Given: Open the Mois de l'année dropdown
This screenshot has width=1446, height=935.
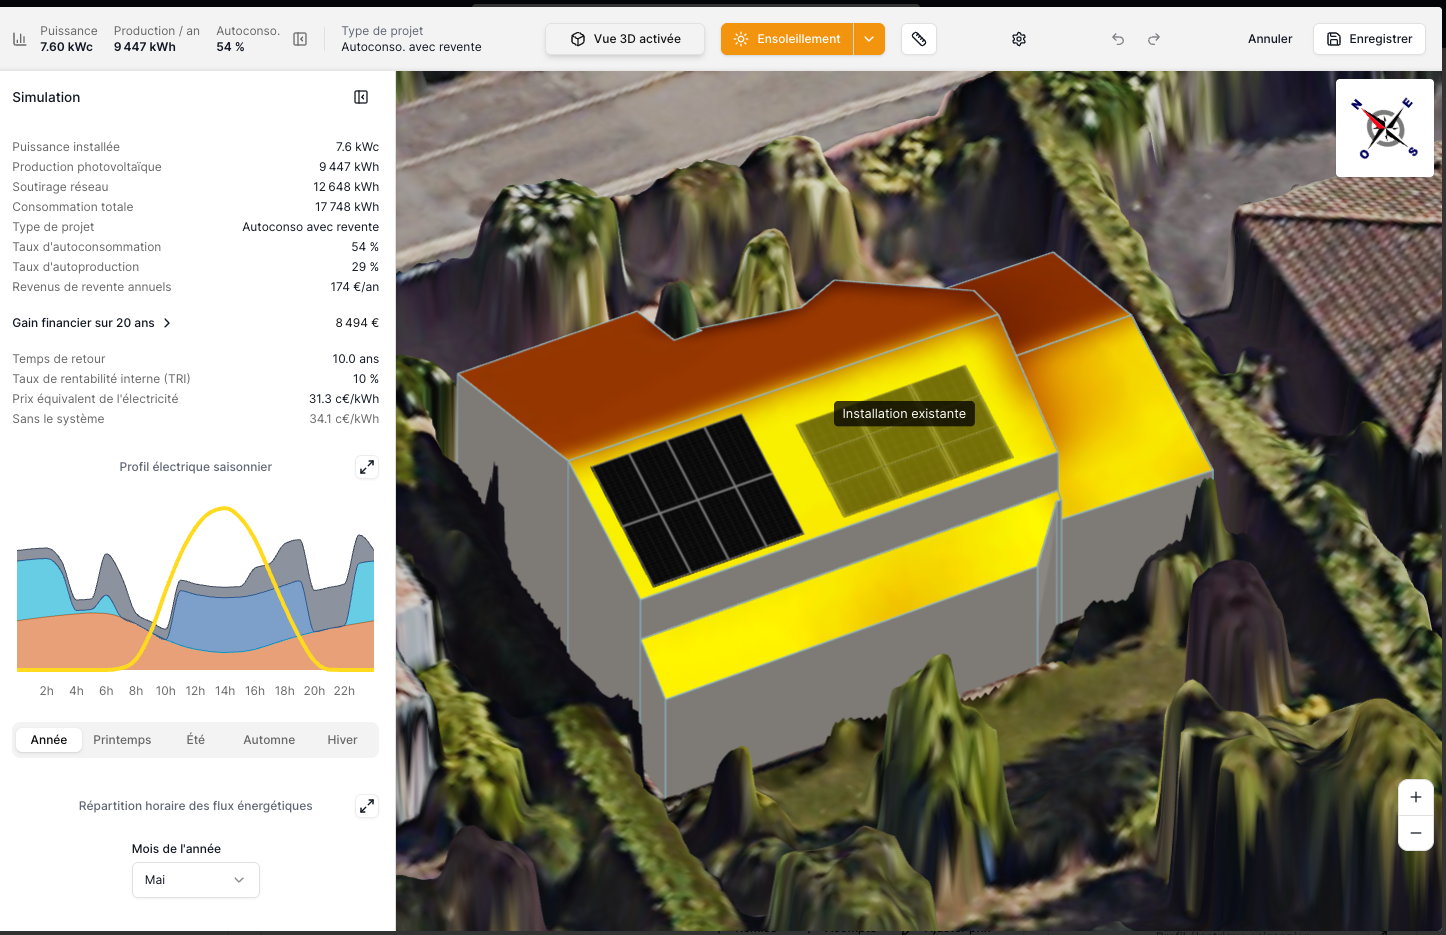Looking at the screenshot, I should click(x=195, y=880).
